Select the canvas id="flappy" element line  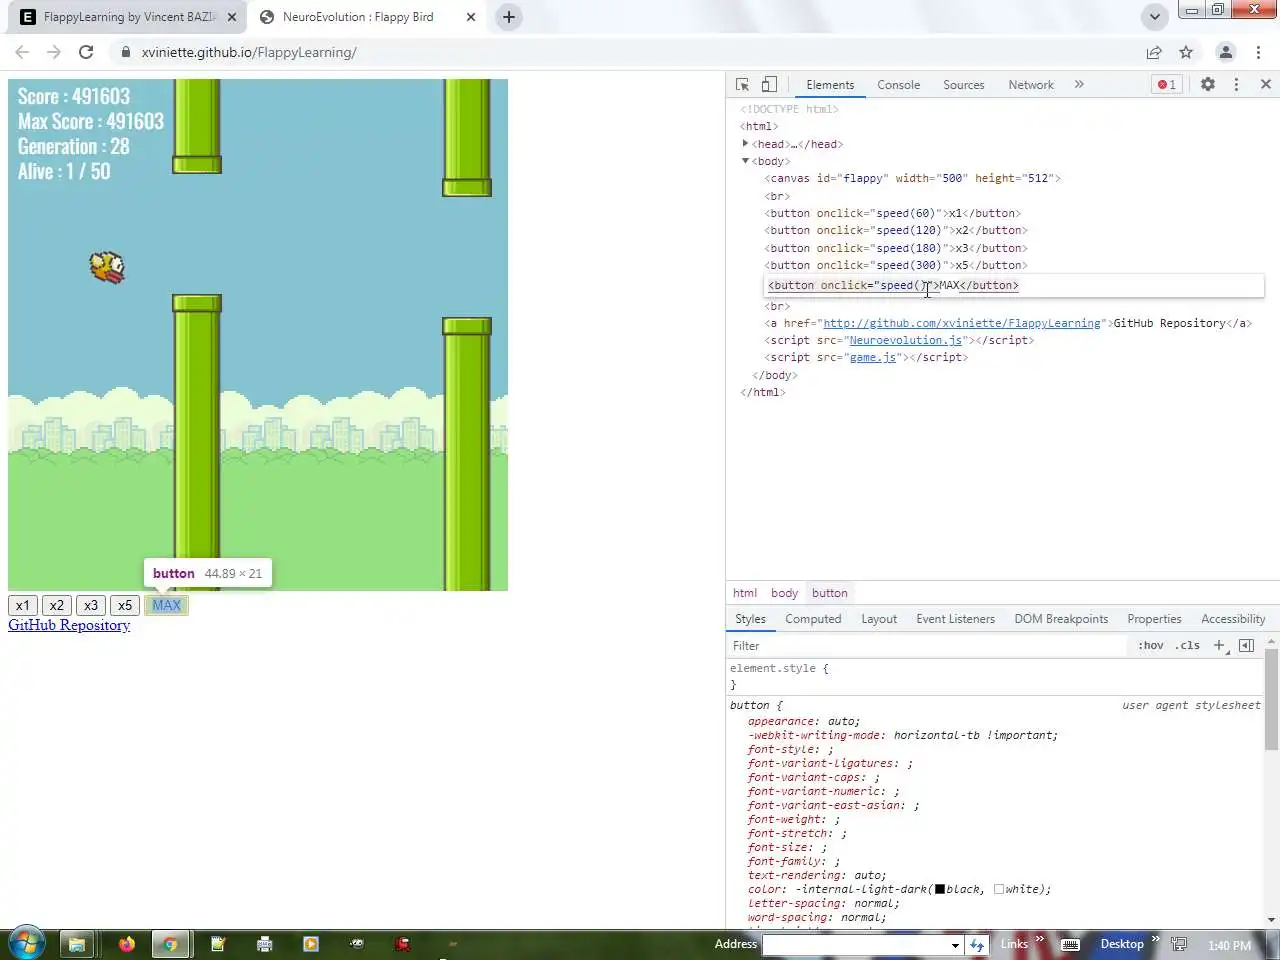(x=912, y=178)
